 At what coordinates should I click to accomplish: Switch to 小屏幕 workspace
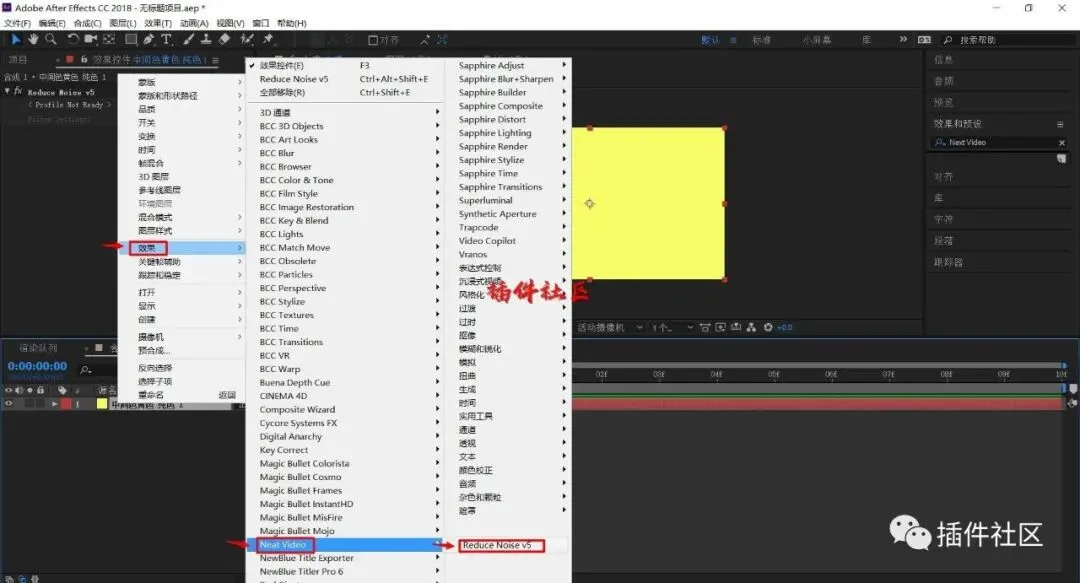(x=817, y=40)
